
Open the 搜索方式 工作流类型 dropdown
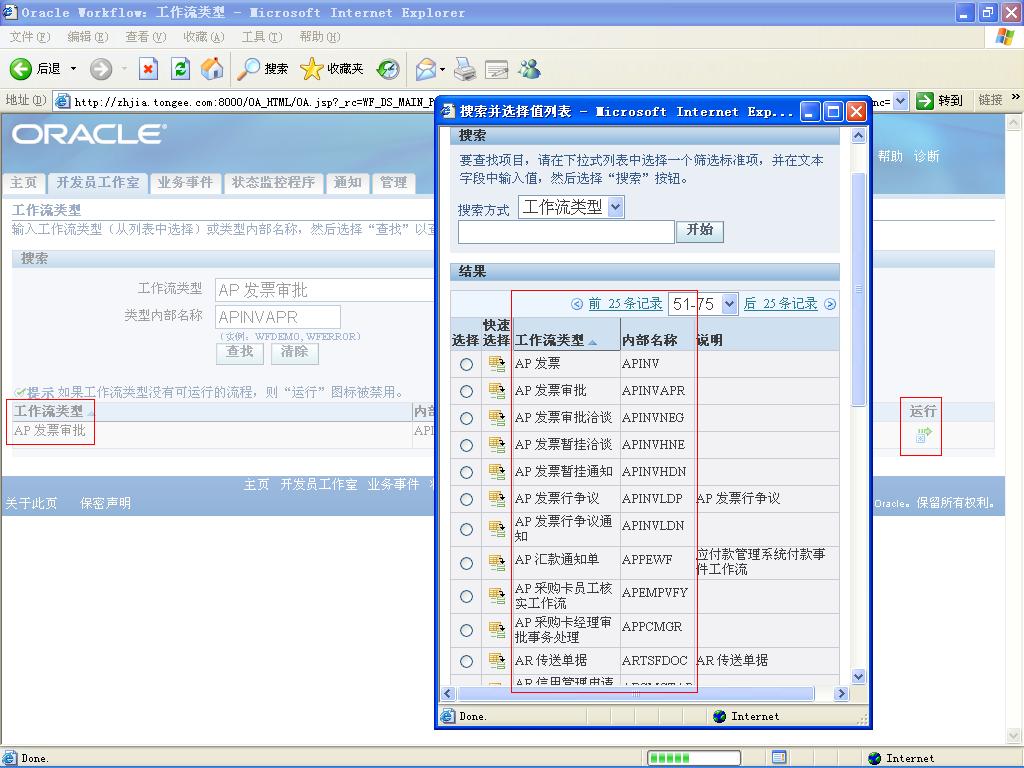pyautogui.click(x=571, y=208)
